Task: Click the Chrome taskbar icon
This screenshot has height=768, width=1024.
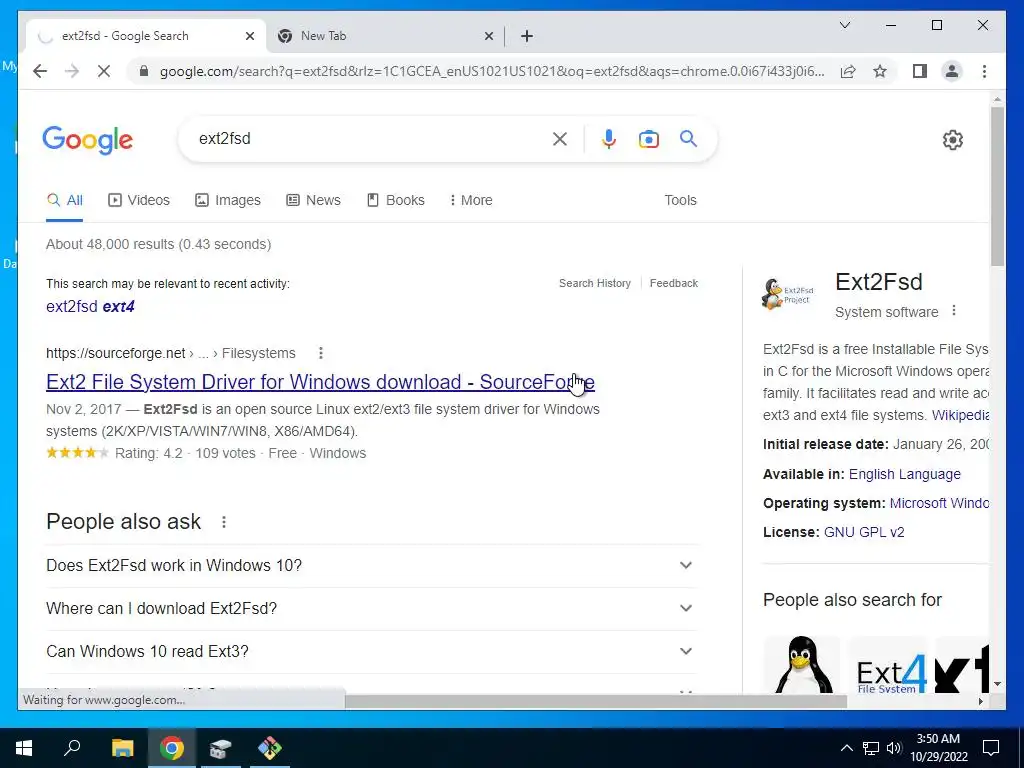Action: pos(171,748)
